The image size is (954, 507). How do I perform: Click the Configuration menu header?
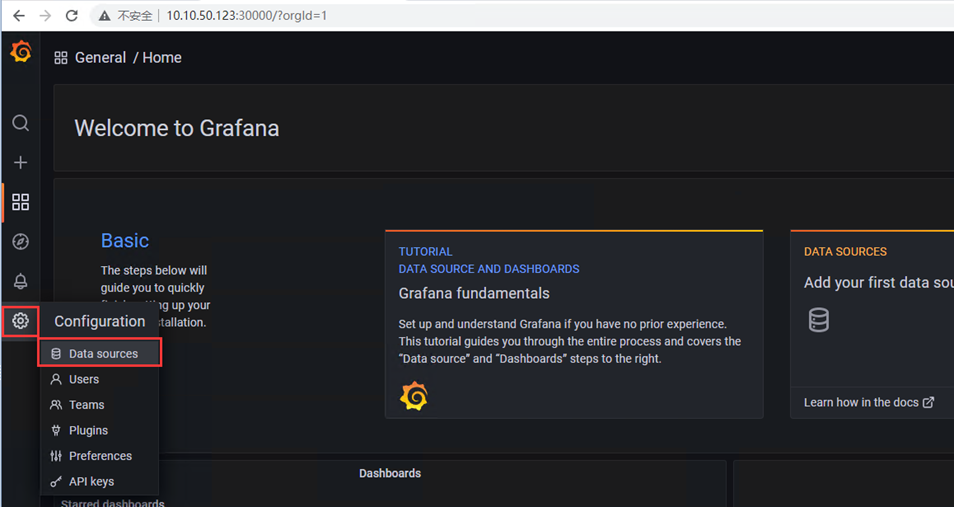(x=100, y=321)
